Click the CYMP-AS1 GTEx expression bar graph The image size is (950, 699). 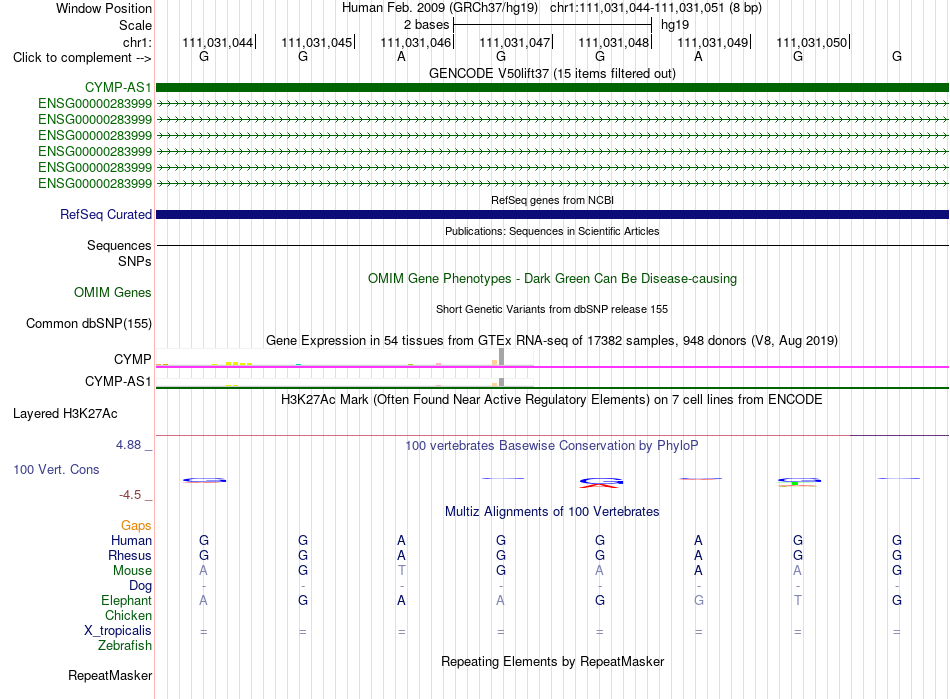click(x=345, y=383)
